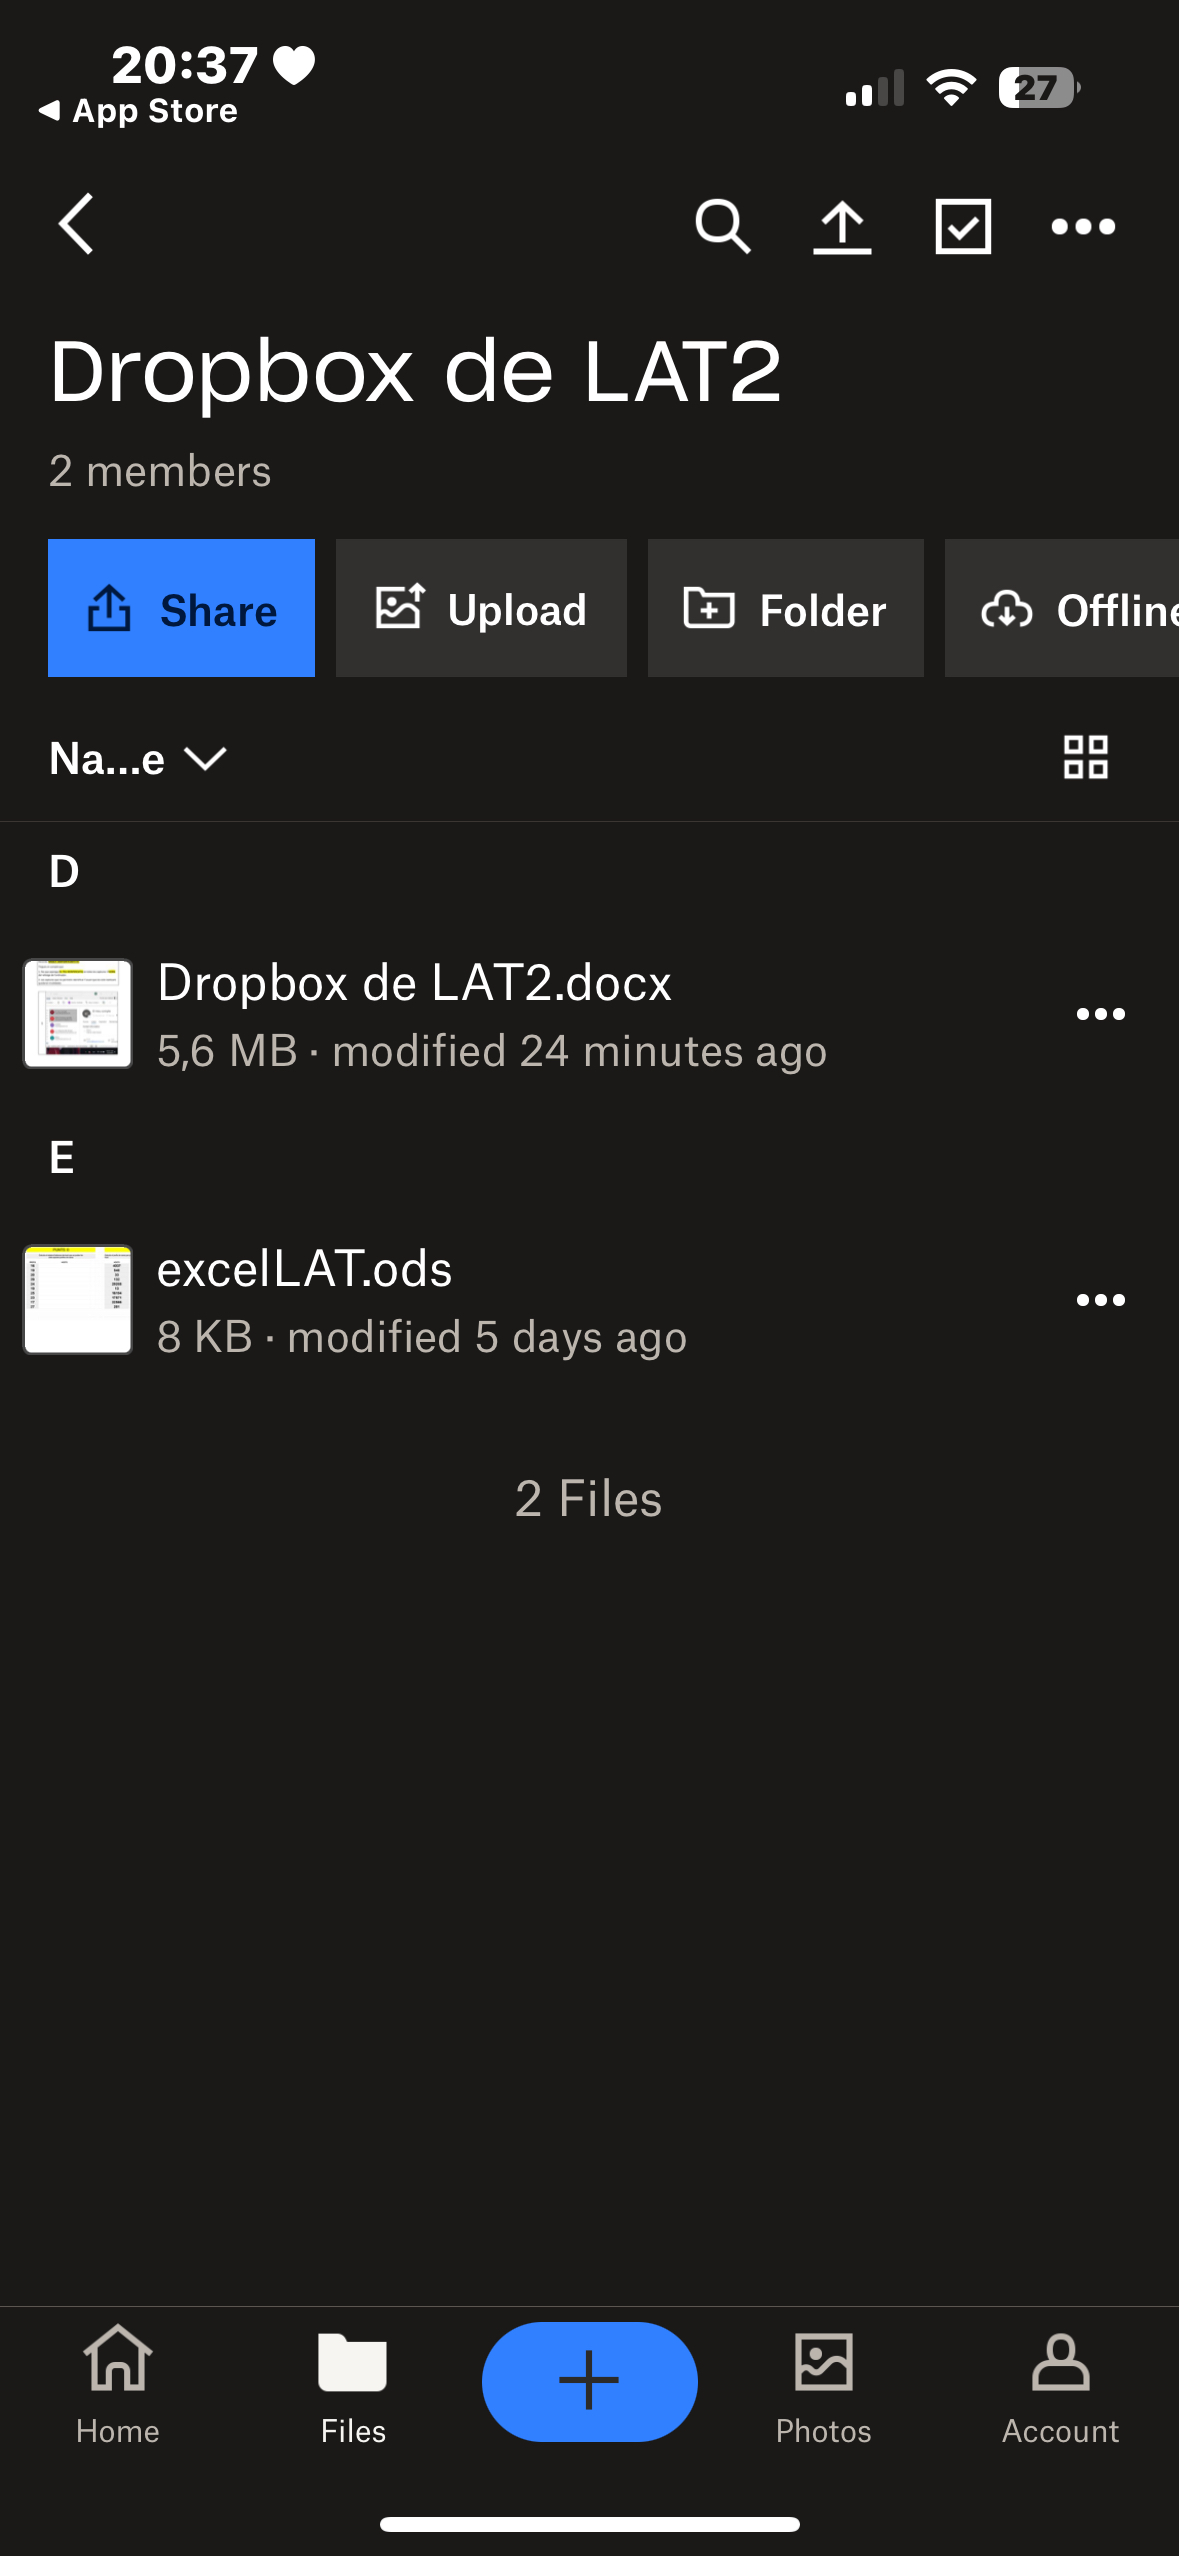Make folder available Offline
1179x2556 pixels.
coord(1061,609)
